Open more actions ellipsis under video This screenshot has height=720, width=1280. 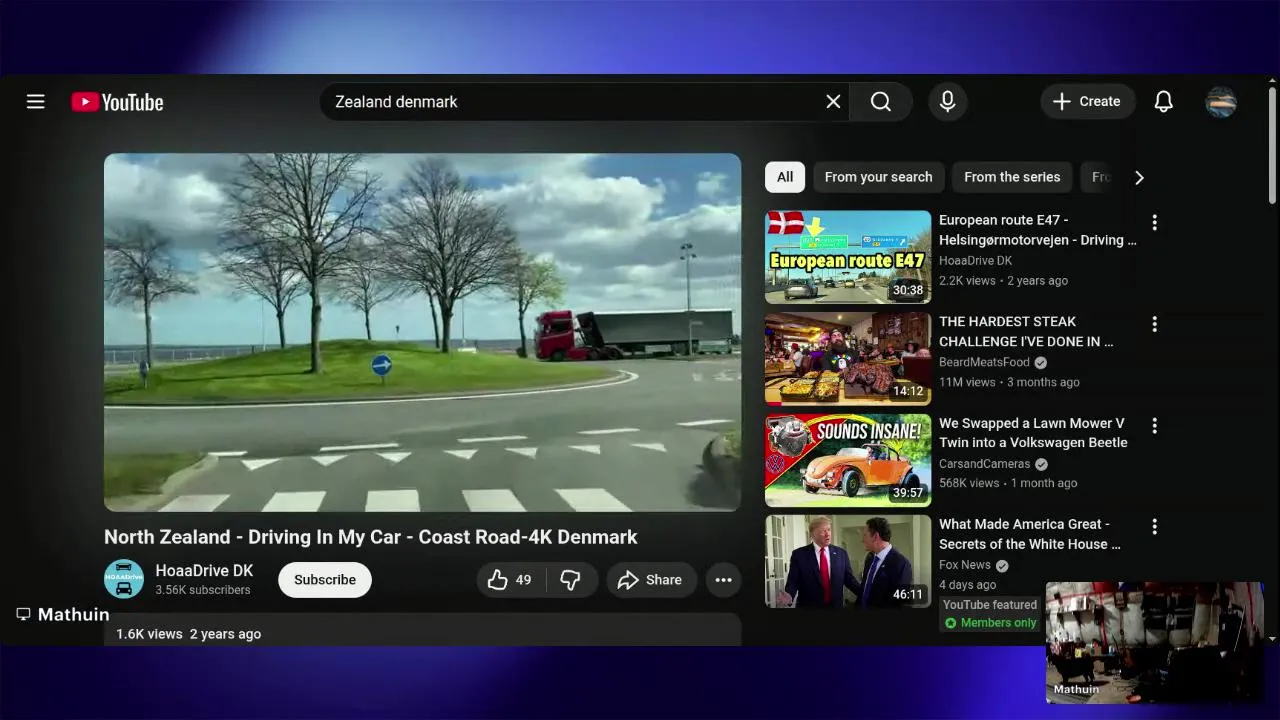[723, 580]
